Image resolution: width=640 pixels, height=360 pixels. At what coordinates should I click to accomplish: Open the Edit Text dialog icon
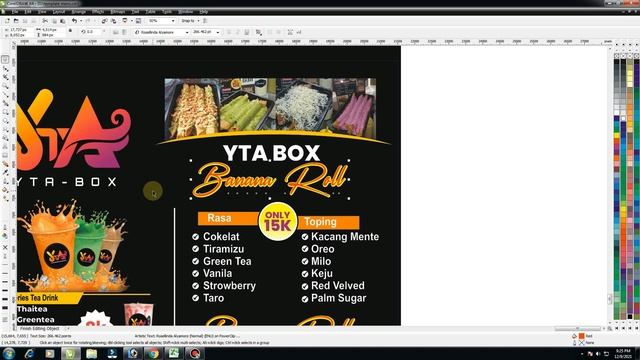(299, 32)
